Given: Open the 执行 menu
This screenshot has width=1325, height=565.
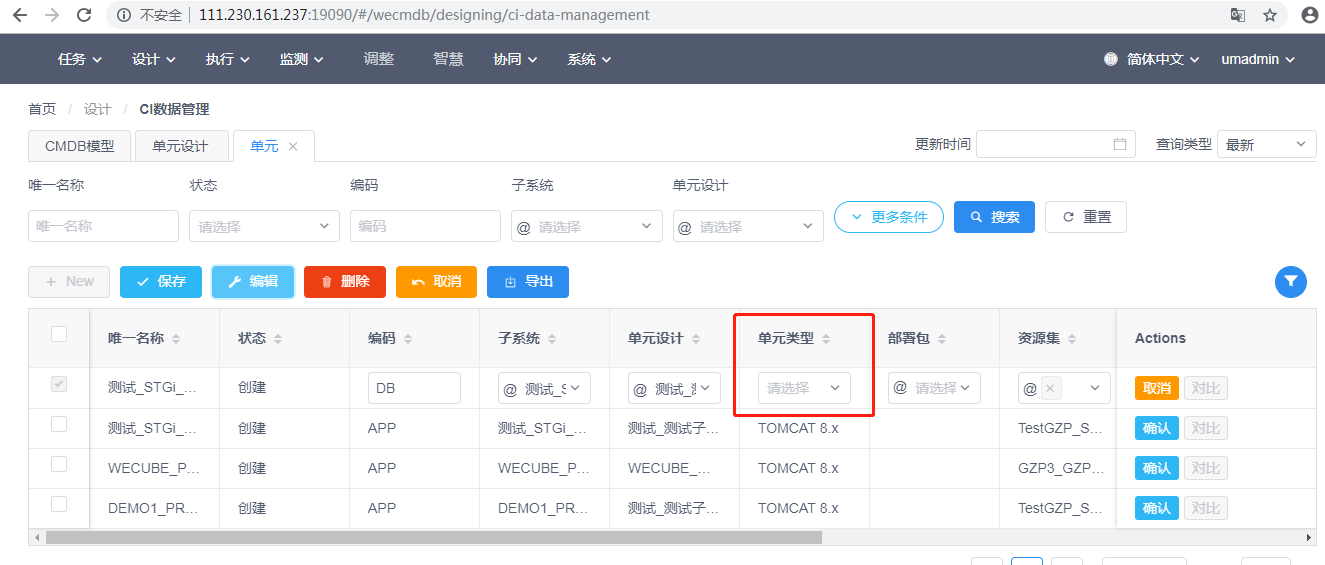Looking at the screenshot, I should (x=228, y=59).
